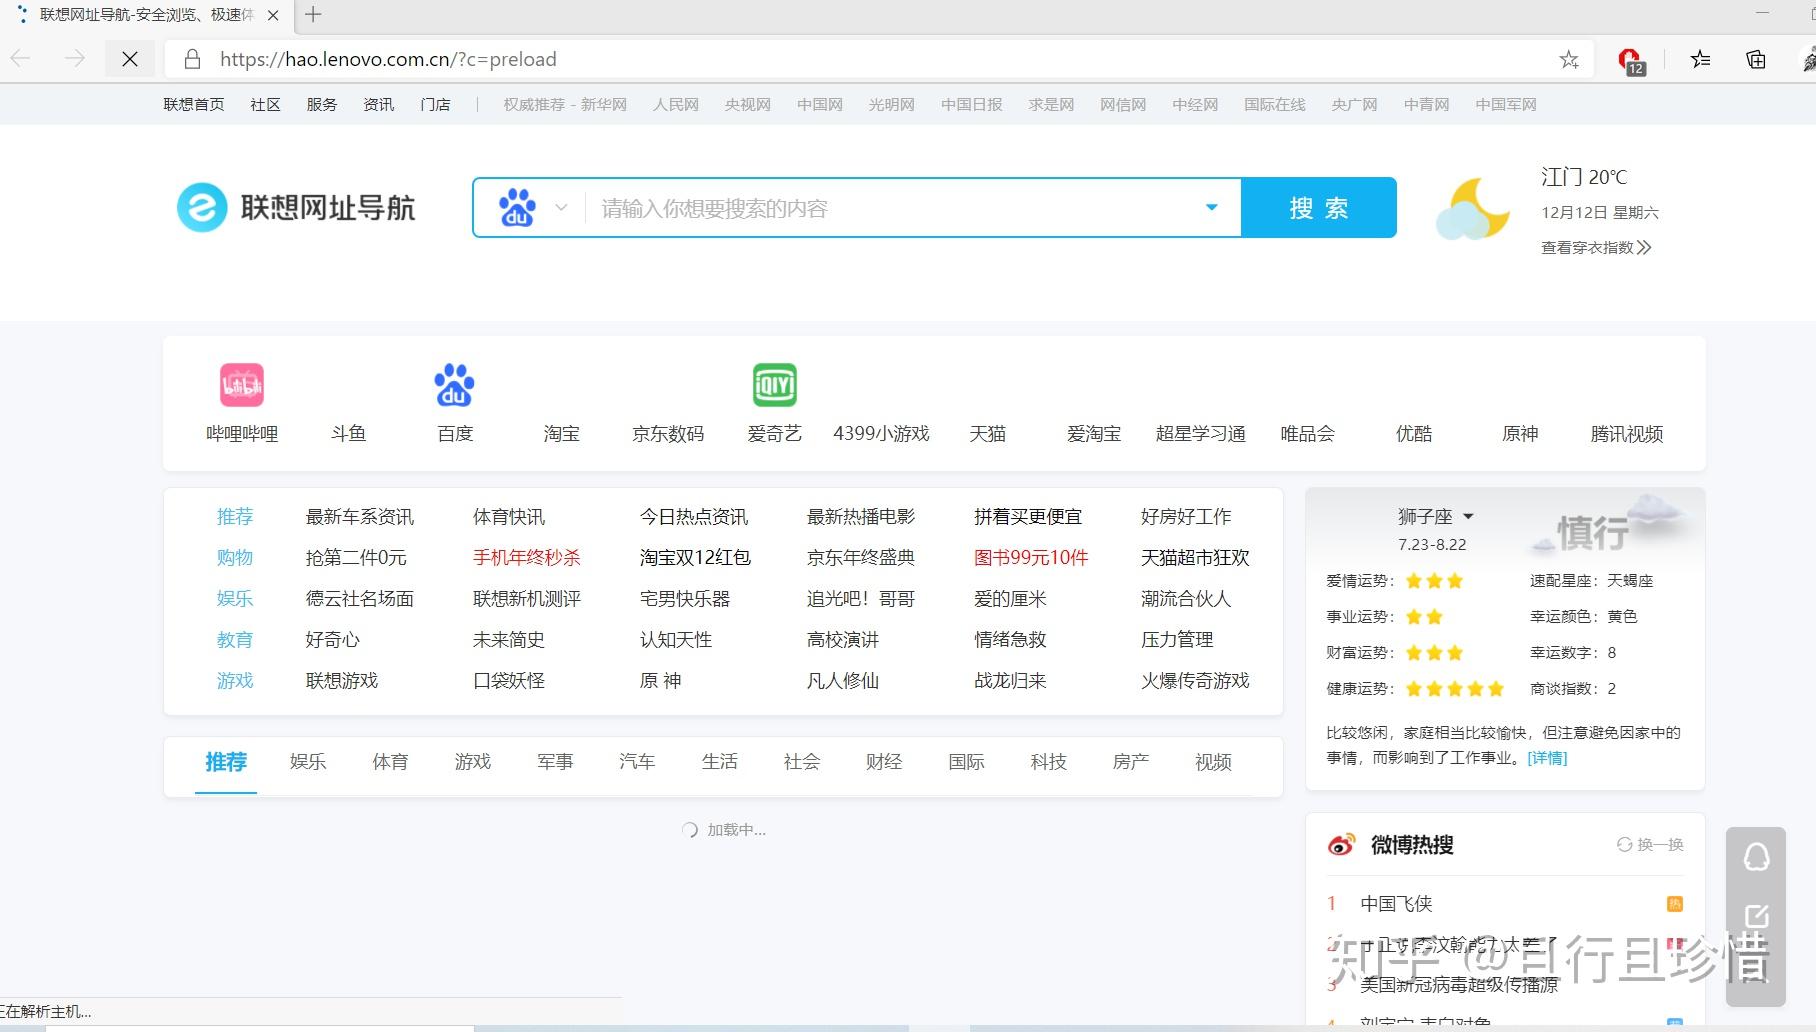Expand the search engine chevron beside Baidu icon
The width and height of the screenshot is (1816, 1032).
click(561, 208)
